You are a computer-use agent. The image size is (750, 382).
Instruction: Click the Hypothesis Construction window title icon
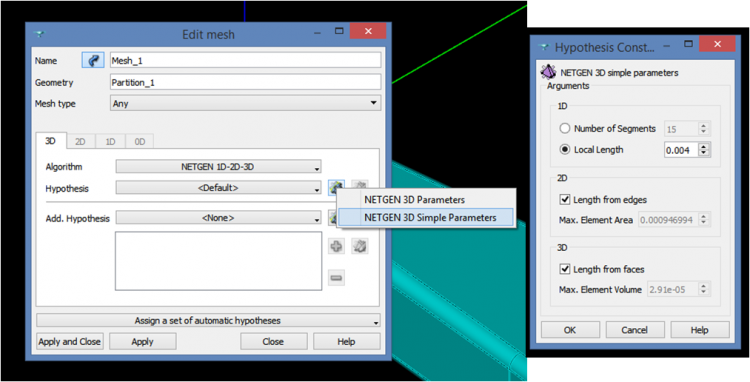click(x=544, y=47)
